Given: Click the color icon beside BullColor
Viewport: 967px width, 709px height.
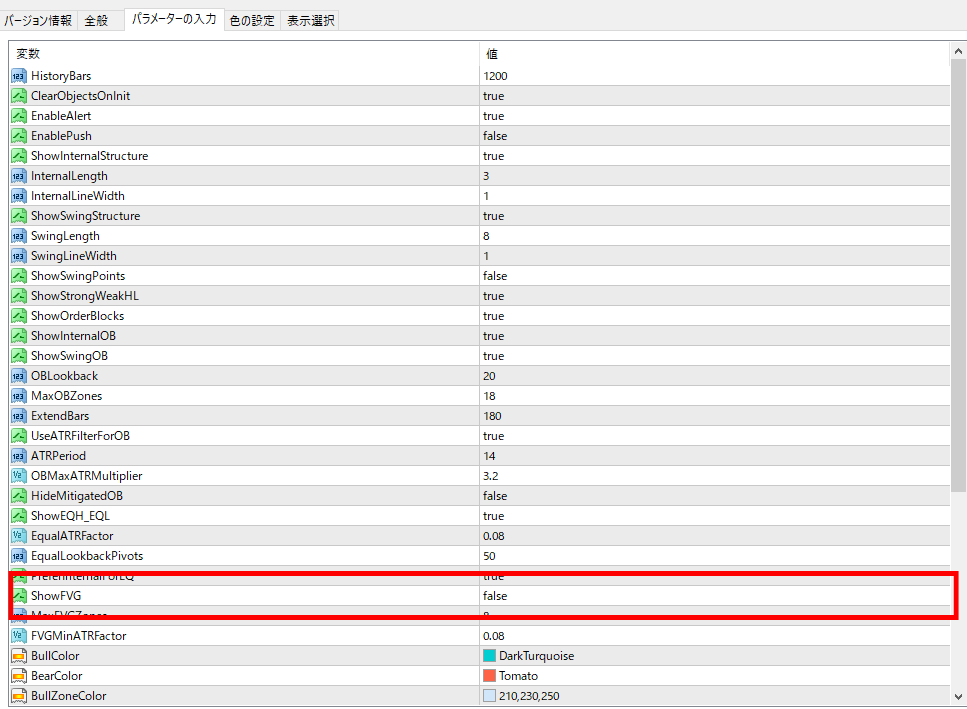Looking at the screenshot, I should [19, 656].
